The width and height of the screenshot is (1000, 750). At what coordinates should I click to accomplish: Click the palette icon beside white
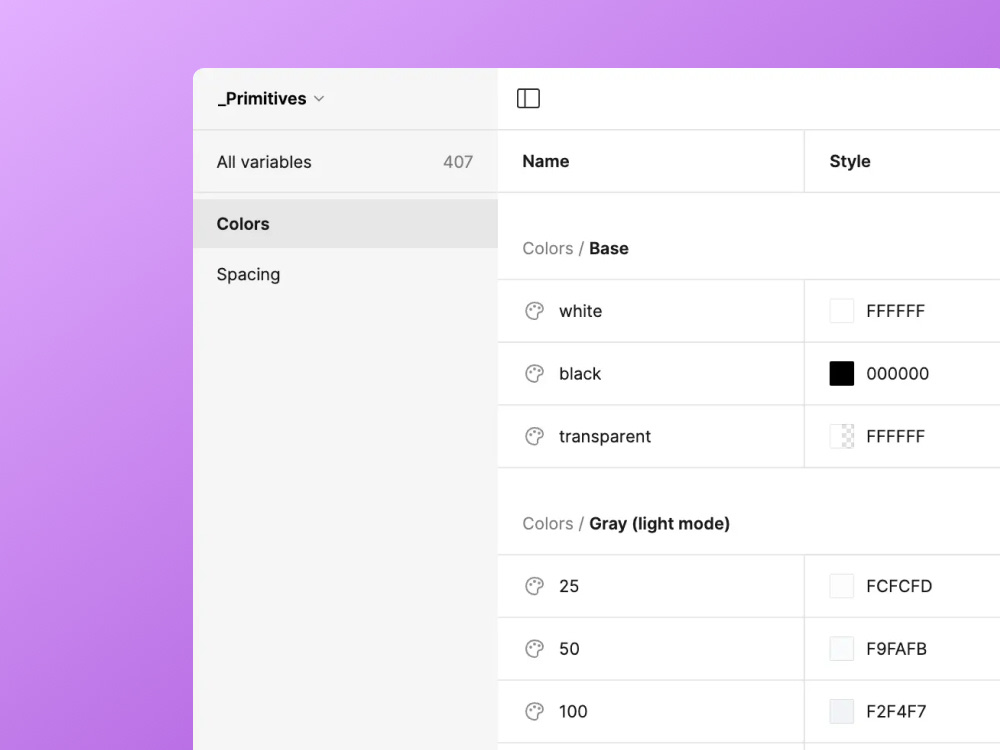coord(534,311)
